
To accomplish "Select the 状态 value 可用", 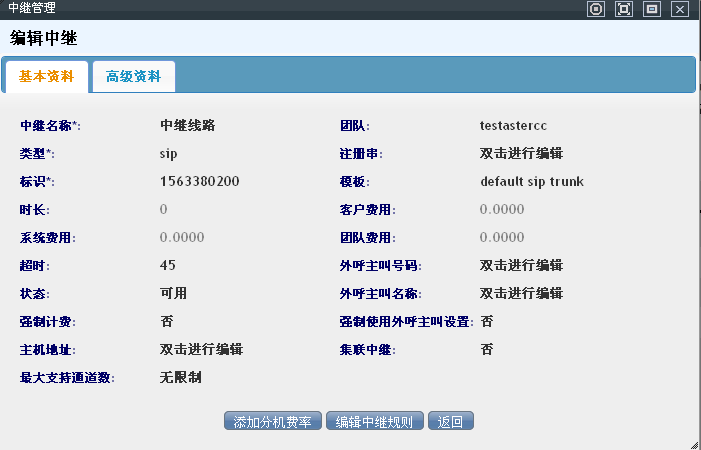I will coord(173,294).
